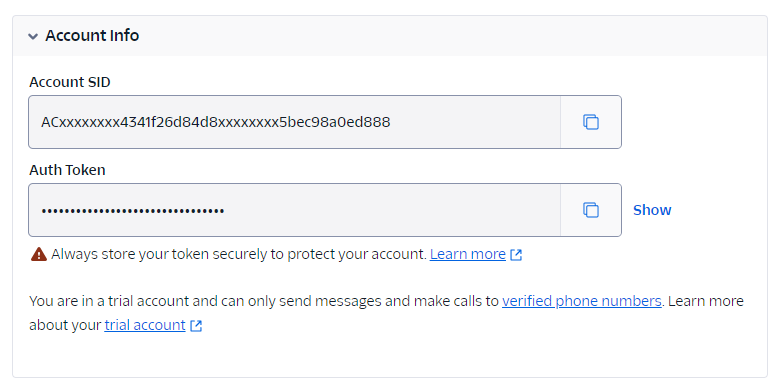The width and height of the screenshot is (772, 388).
Task: Show the hidden Auth Token
Action: (652, 210)
